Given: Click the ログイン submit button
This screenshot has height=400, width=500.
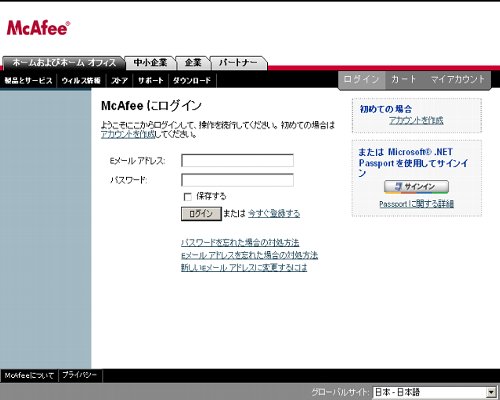Looking at the screenshot, I should [201, 214].
